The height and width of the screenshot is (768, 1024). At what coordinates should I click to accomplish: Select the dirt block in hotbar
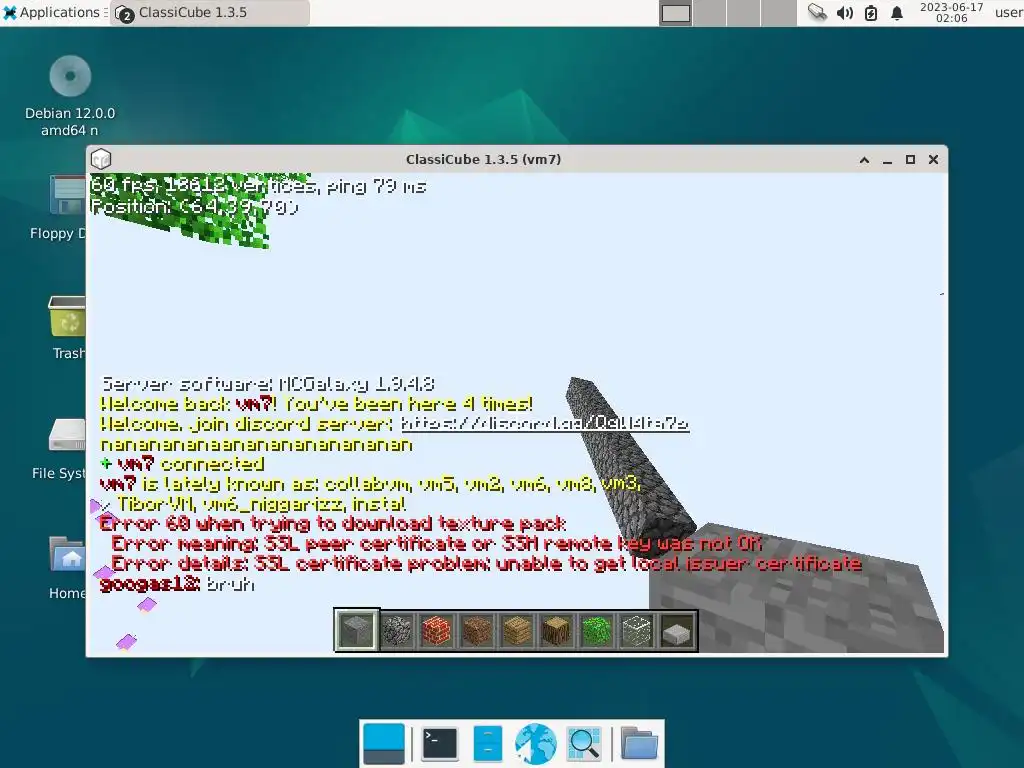click(477, 631)
